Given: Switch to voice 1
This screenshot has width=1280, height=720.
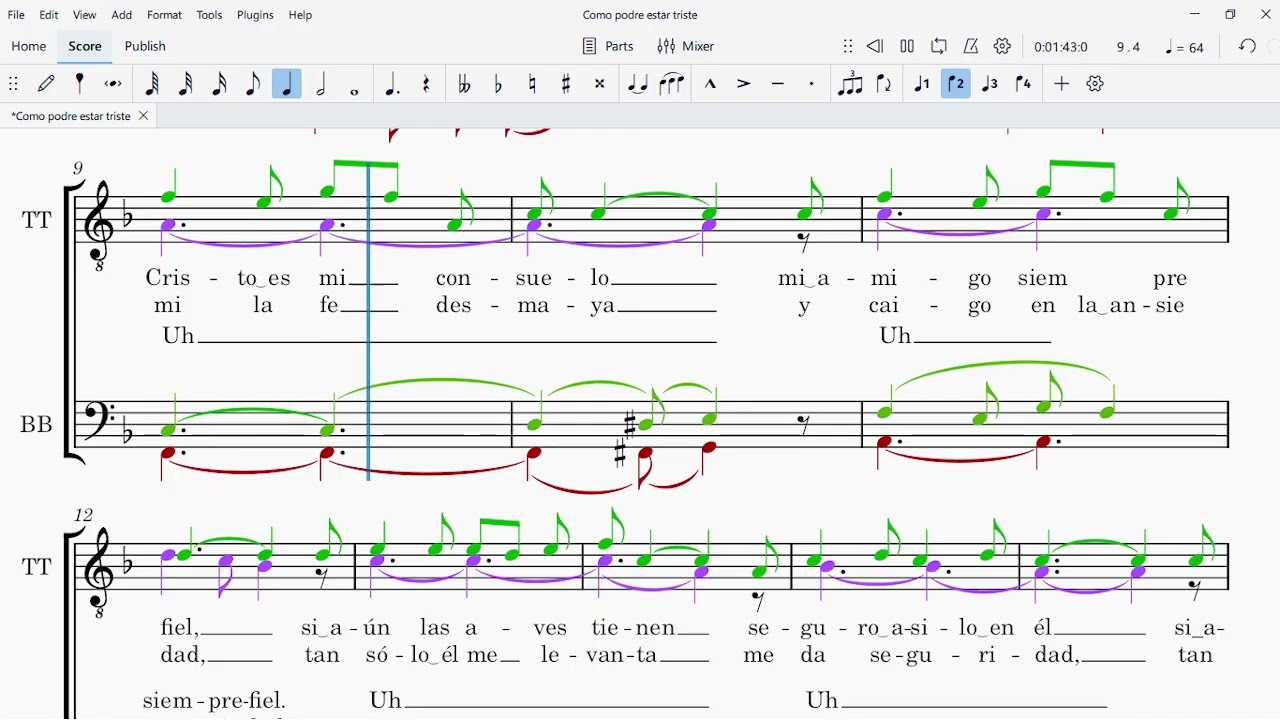Looking at the screenshot, I should click(923, 85).
